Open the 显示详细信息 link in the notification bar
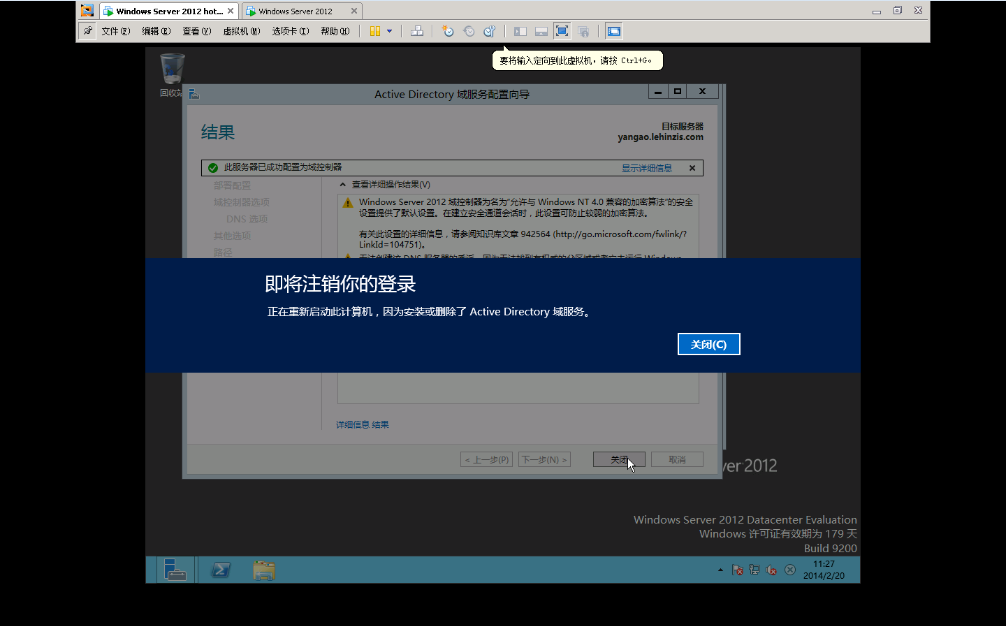Screen dimensions: 1006x626 tap(646, 167)
